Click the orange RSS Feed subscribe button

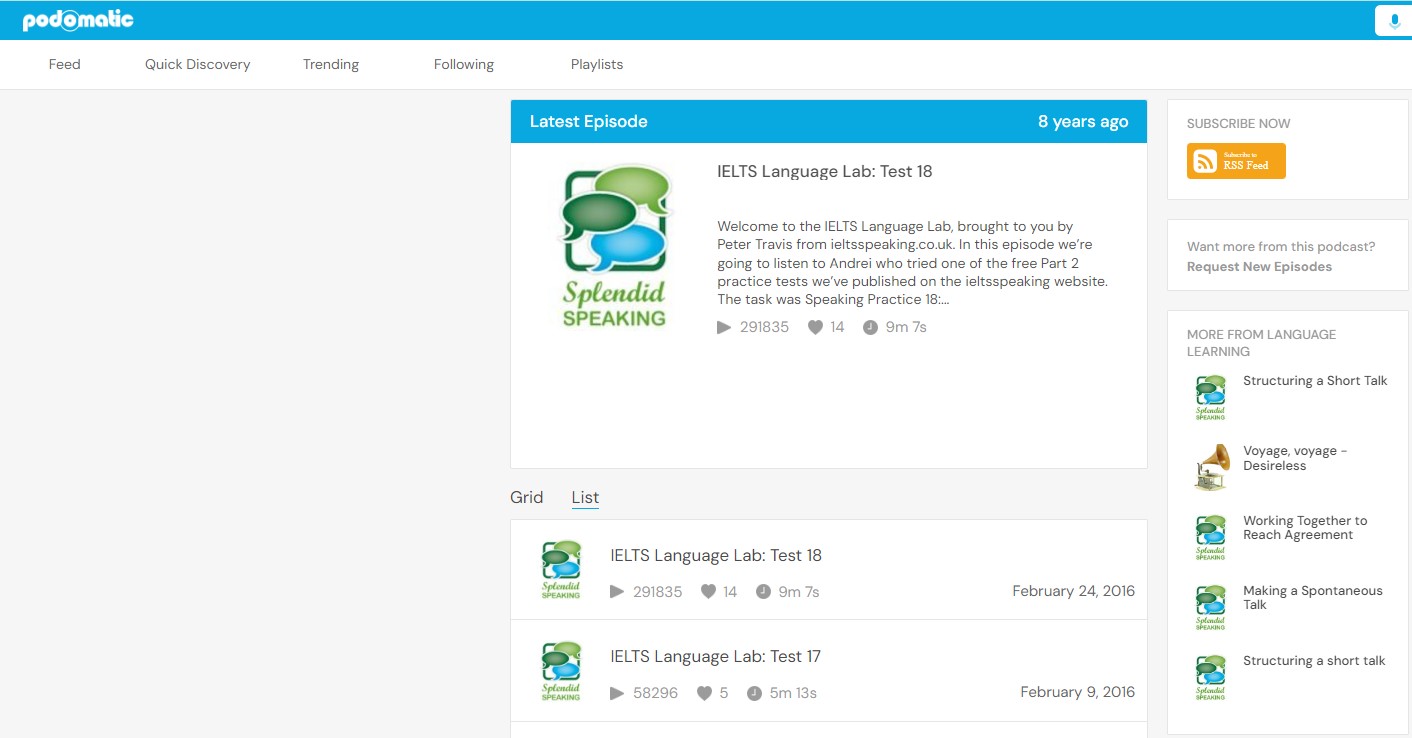click(x=1236, y=161)
